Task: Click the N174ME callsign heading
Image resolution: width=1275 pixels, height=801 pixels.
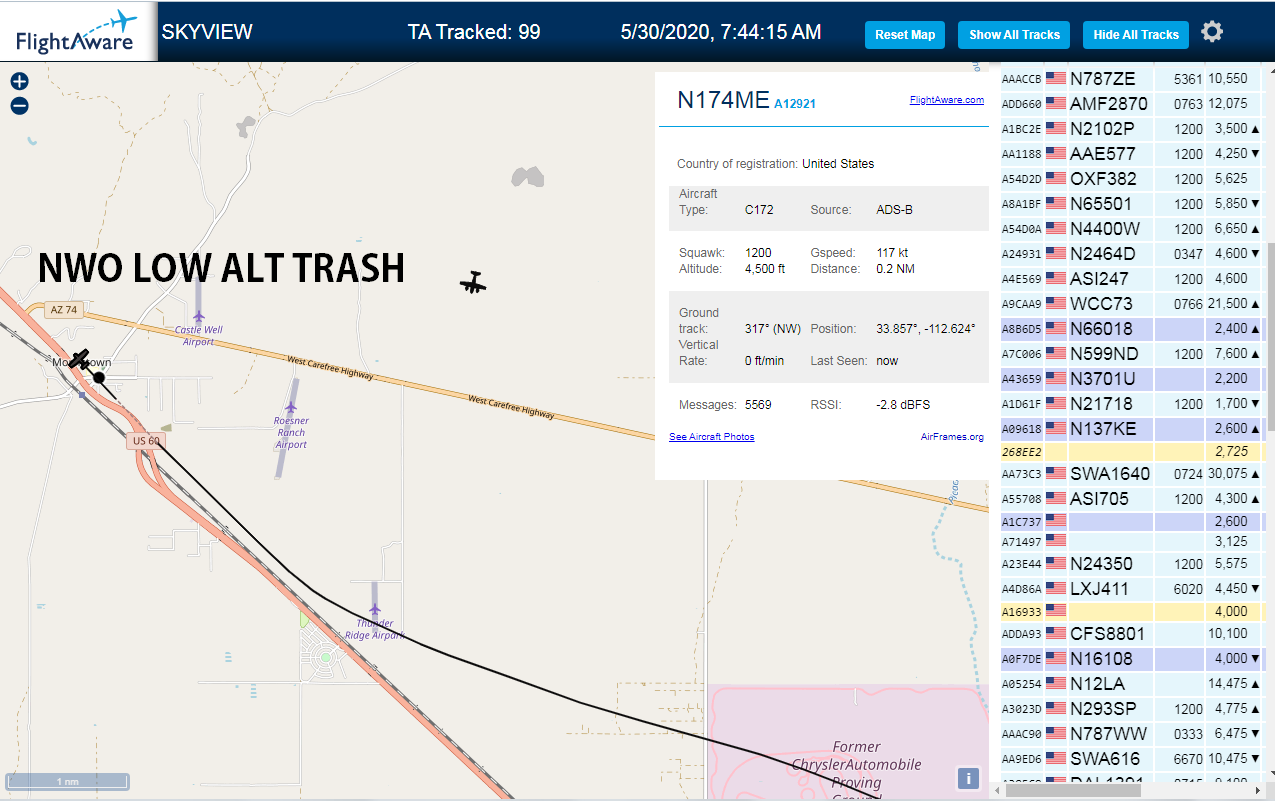Action: click(x=723, y=100)
